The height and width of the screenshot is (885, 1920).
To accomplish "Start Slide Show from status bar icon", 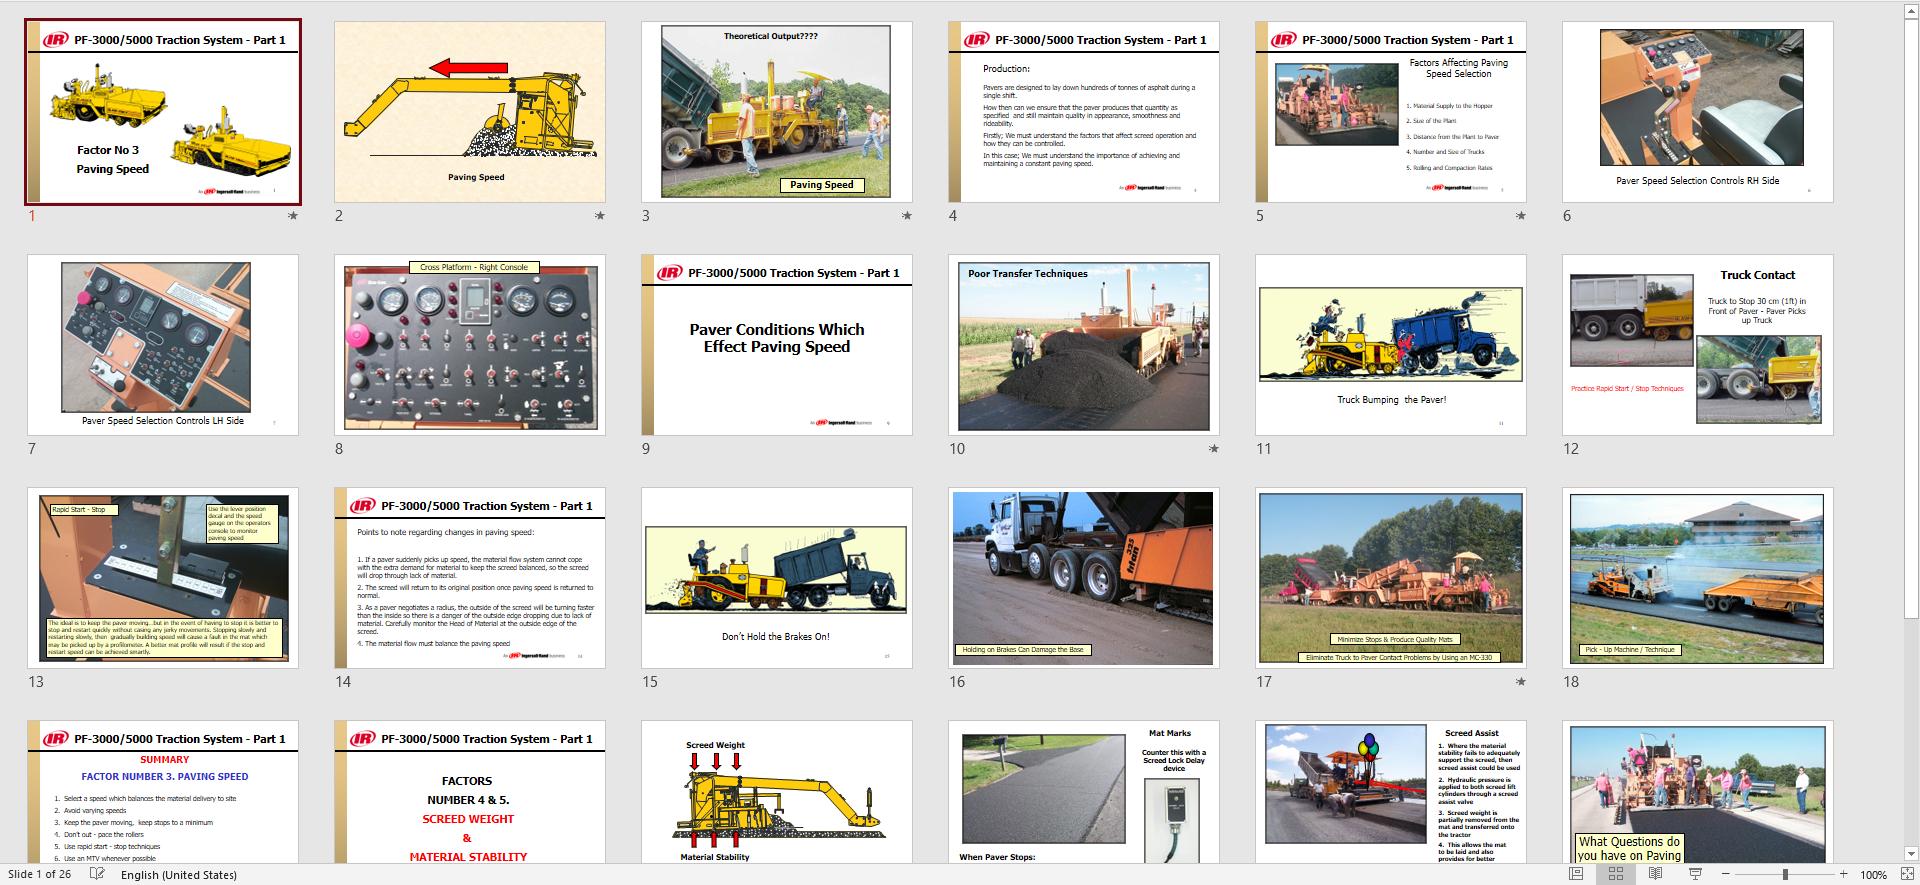I will coord(1695,874).
